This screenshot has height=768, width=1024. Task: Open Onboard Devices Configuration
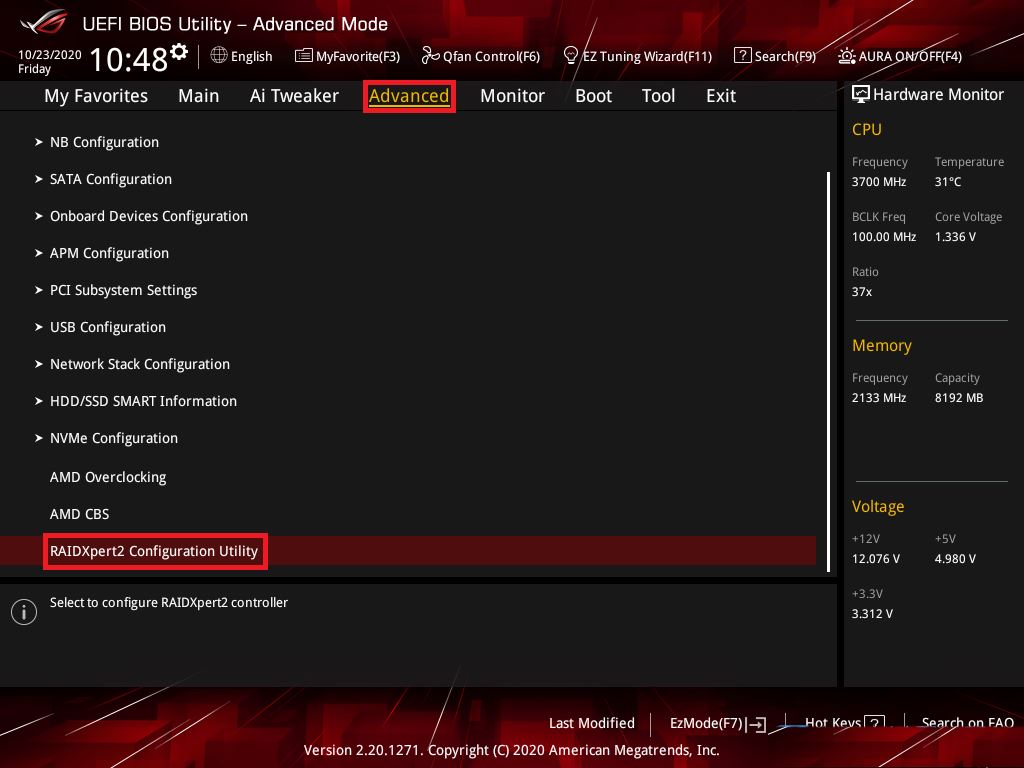(149, 216)
